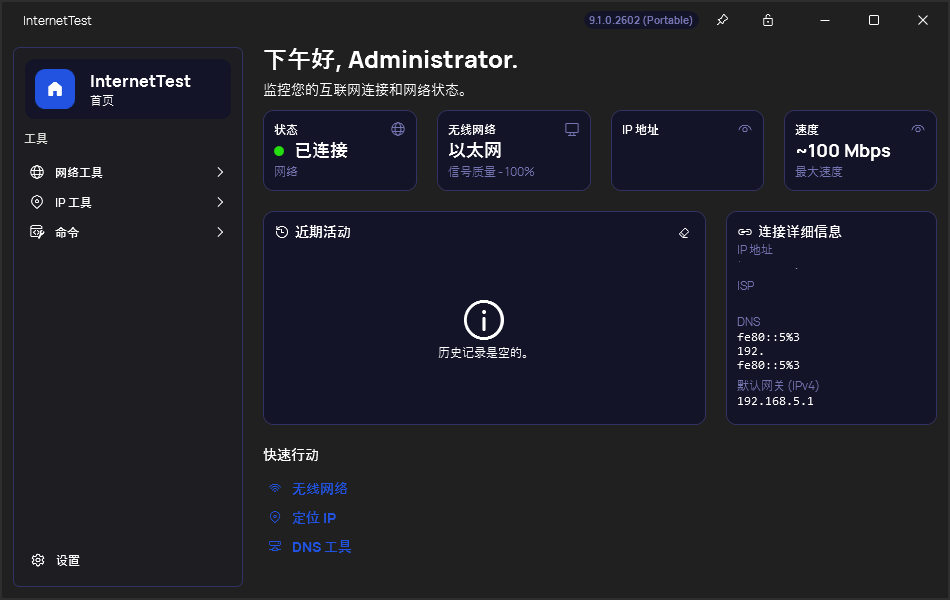This screenshot has width=950, height=600.
Task: Click the location pin icon beside 定位 IP
Action: tap(274, 517)
